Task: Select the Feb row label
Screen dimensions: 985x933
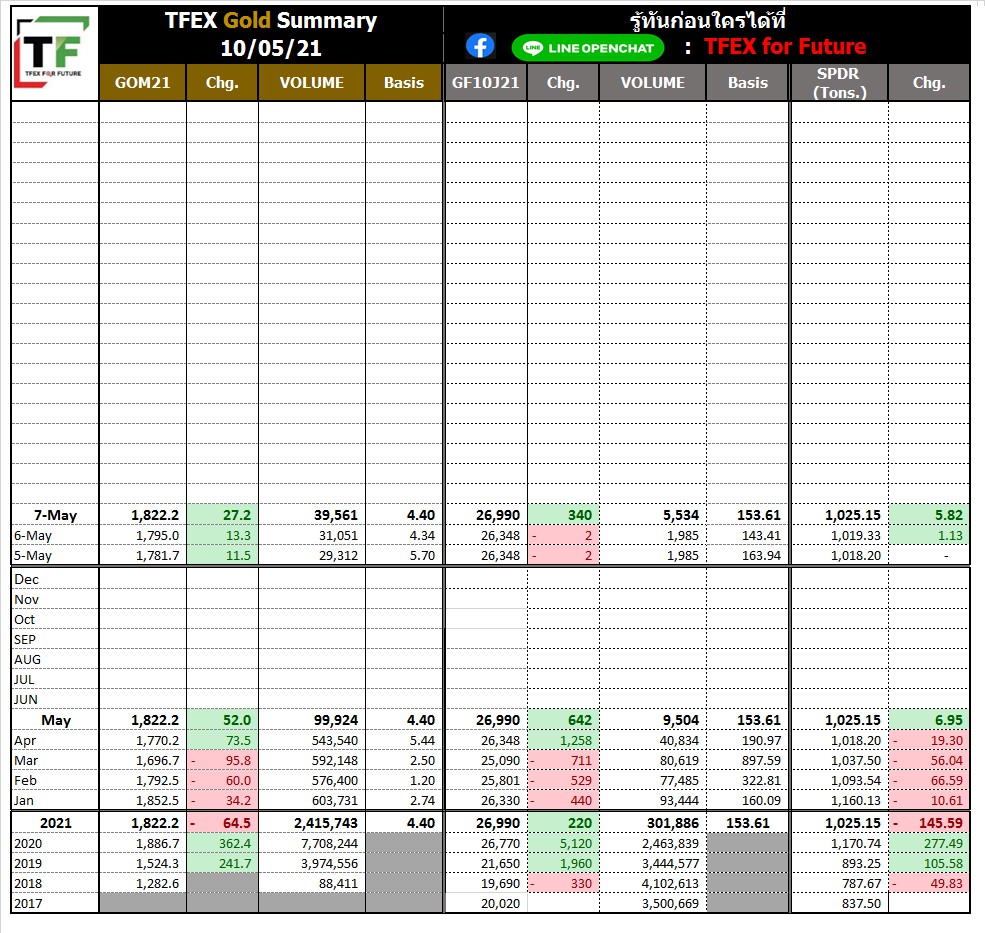Action: pos(26,781)
